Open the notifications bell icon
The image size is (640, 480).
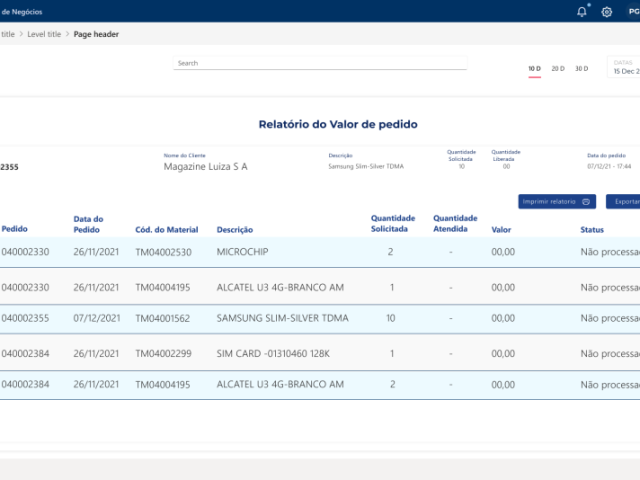pos(582,11)
